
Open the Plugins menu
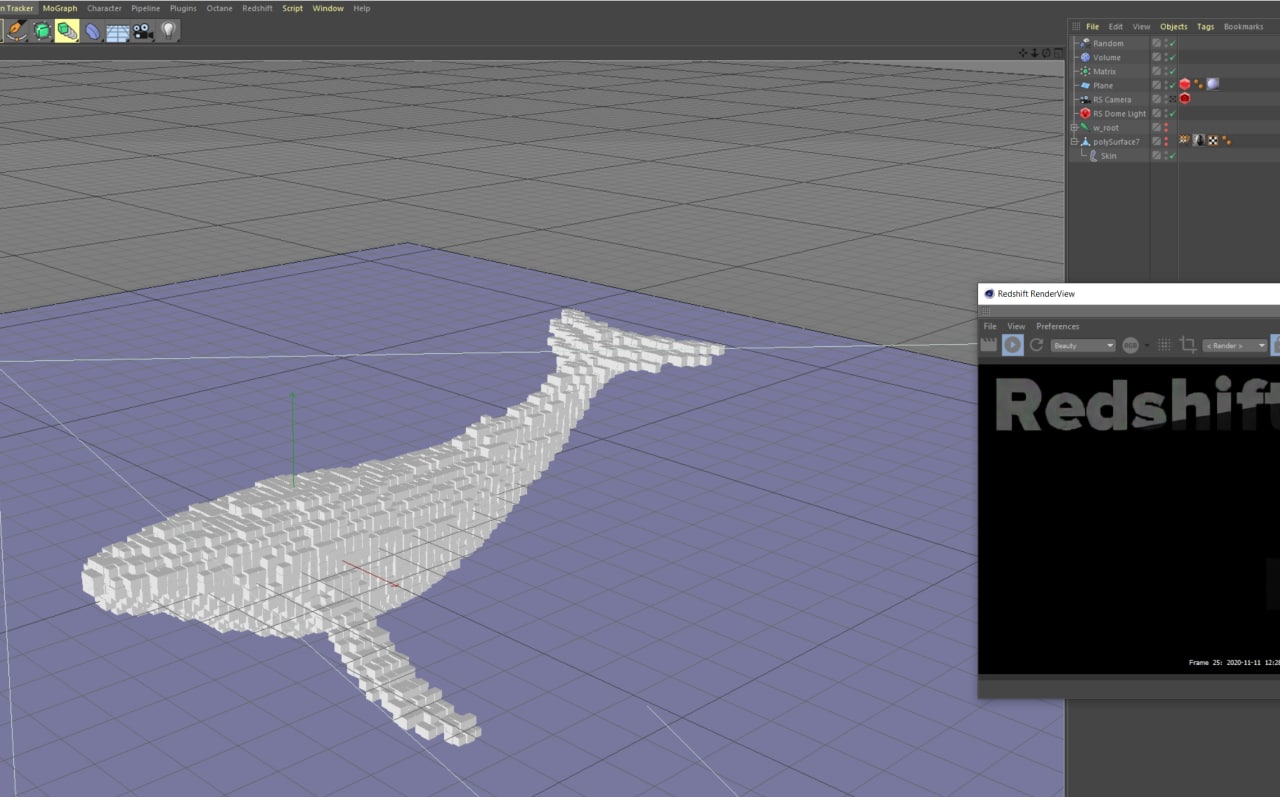[x=183, y=8]
